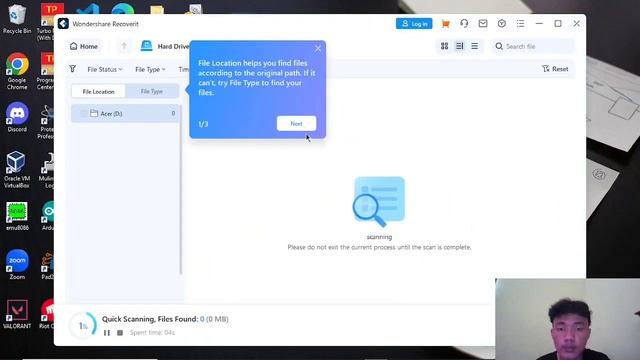Open the mail feedback icon

(483, 24)
